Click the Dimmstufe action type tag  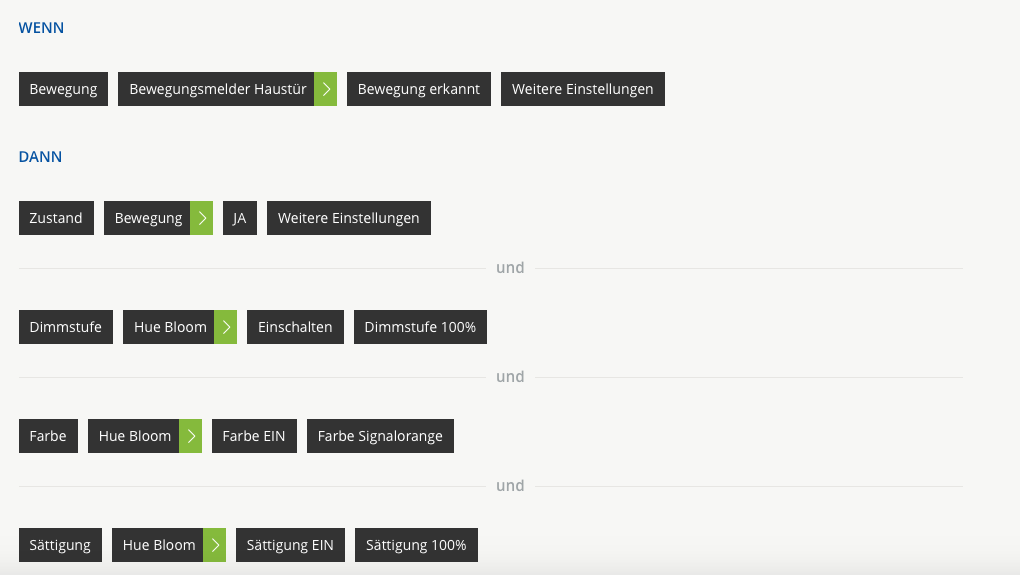point(66,327)
